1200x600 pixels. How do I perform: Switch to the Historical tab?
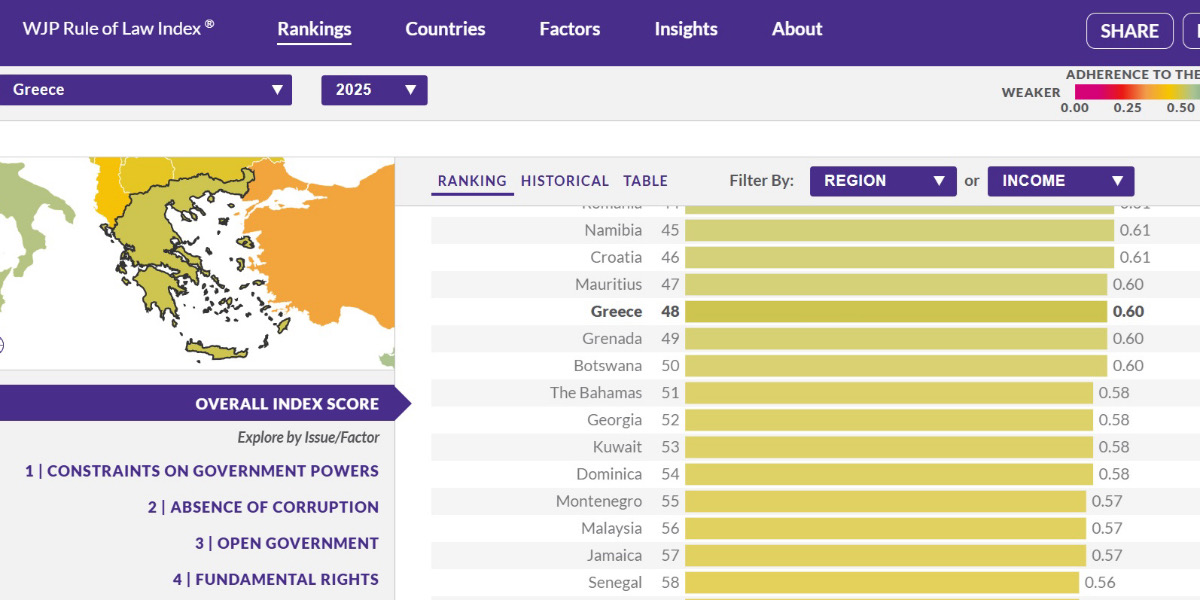click(x=564, y=181)
